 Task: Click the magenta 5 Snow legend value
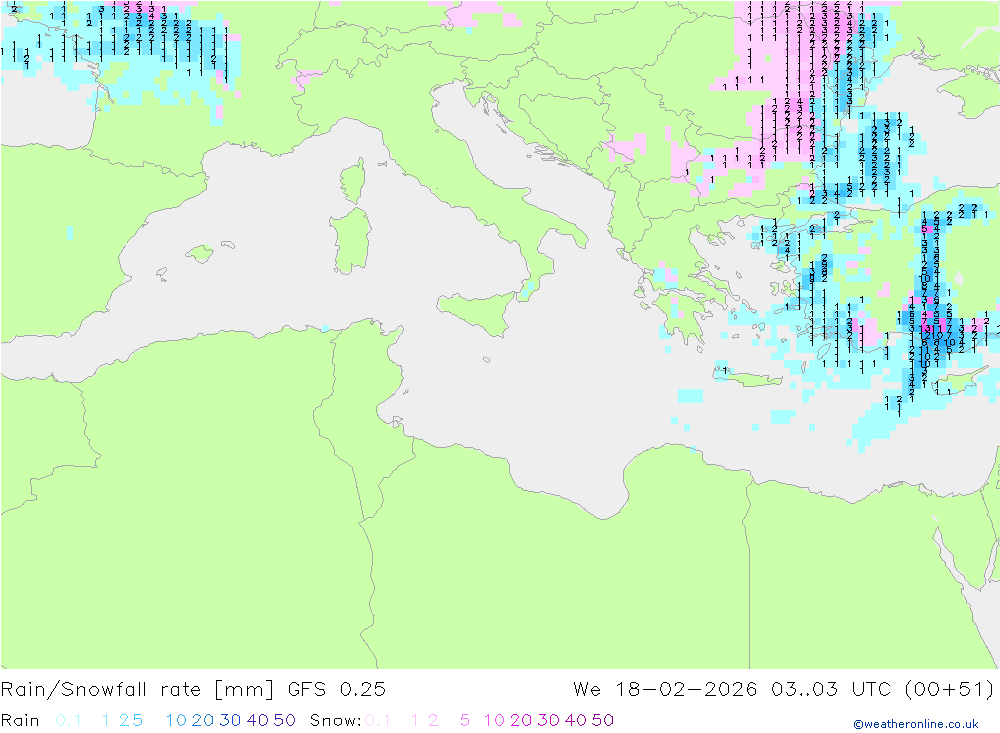pos(465,720)
